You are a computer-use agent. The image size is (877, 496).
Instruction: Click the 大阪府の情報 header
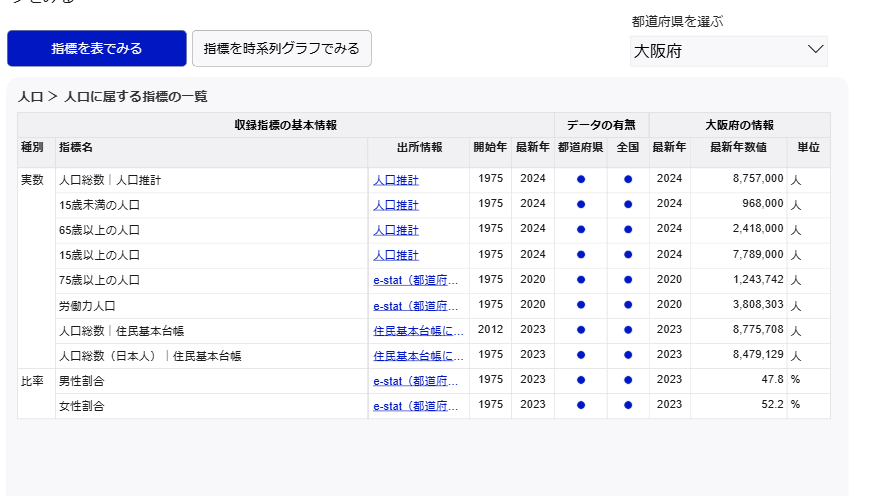pyautogui.click(x=739, y=125)
